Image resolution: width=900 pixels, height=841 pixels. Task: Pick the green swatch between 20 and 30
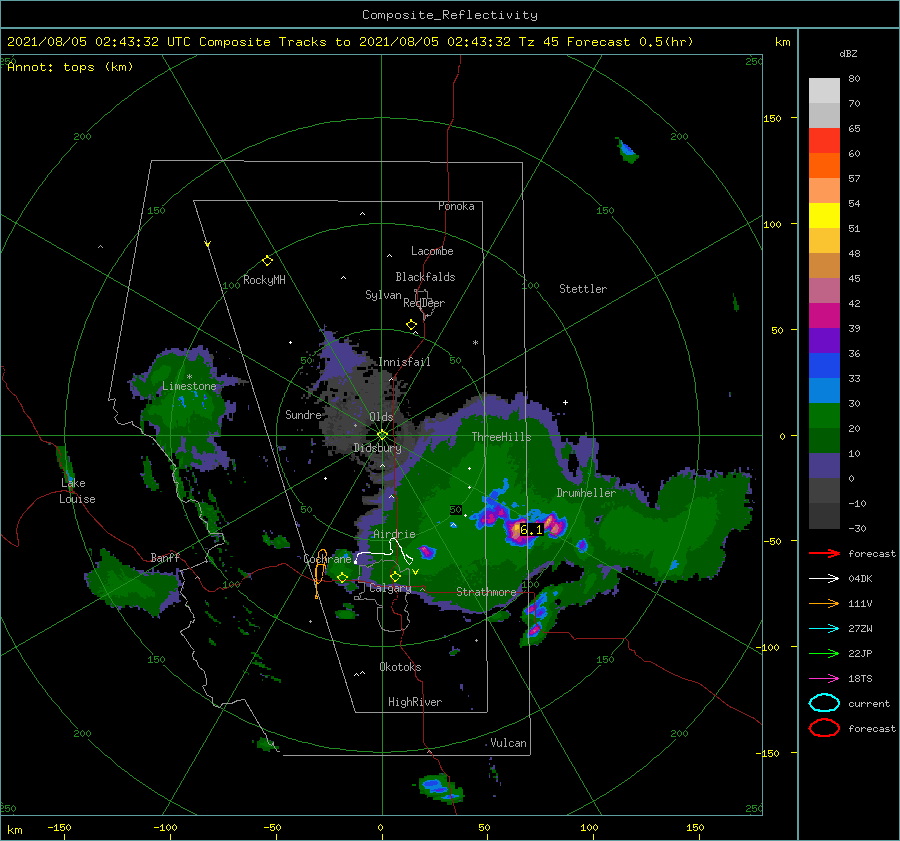824,416
